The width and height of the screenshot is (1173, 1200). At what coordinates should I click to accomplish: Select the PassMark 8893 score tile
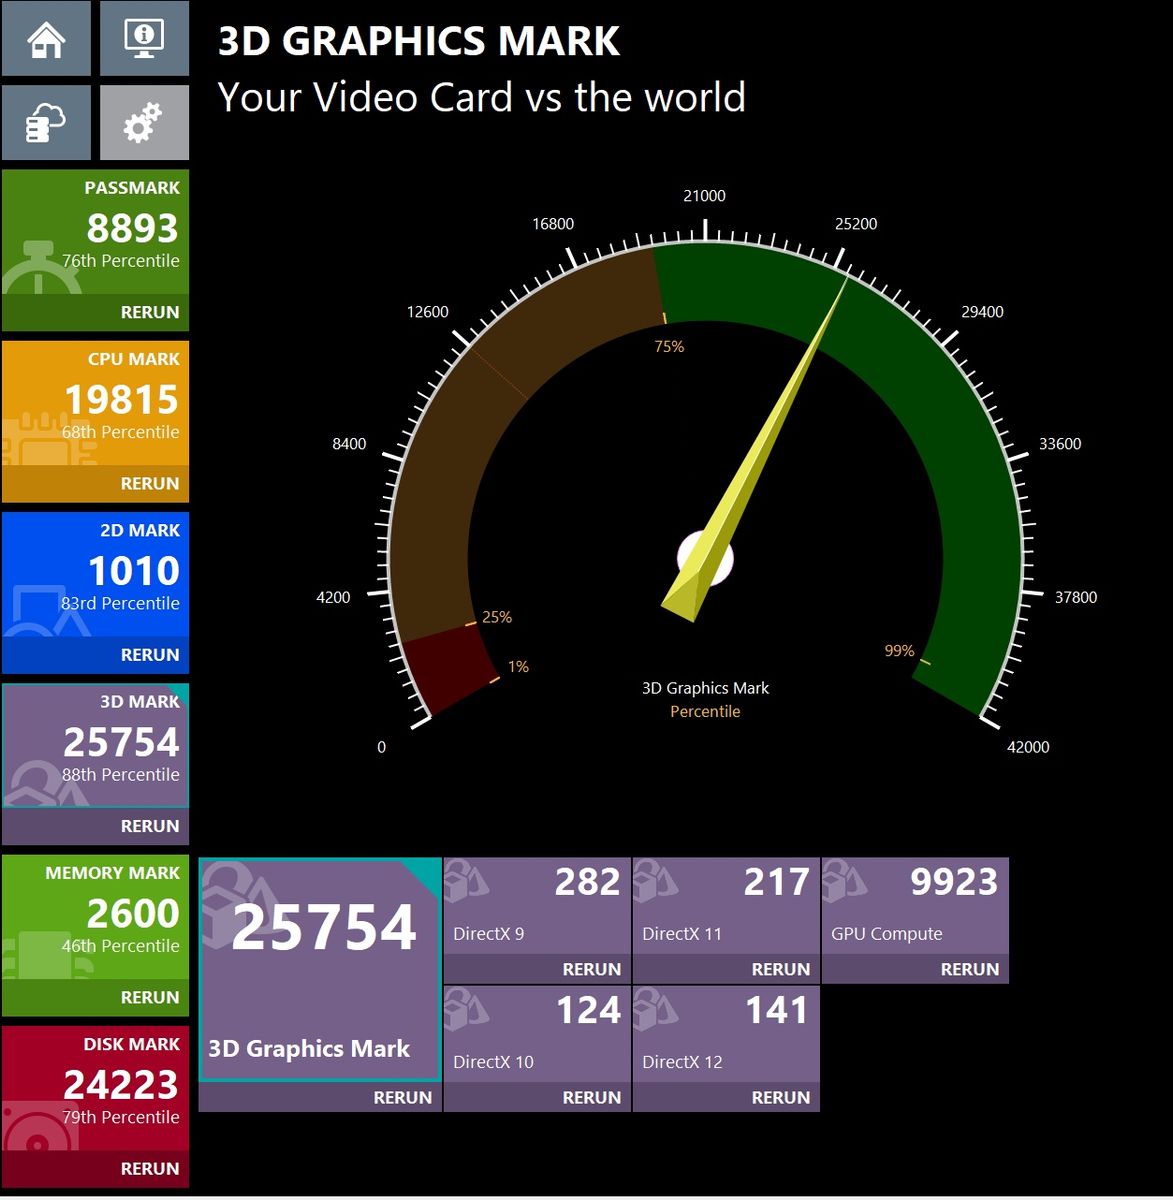(x=95, y=232)
